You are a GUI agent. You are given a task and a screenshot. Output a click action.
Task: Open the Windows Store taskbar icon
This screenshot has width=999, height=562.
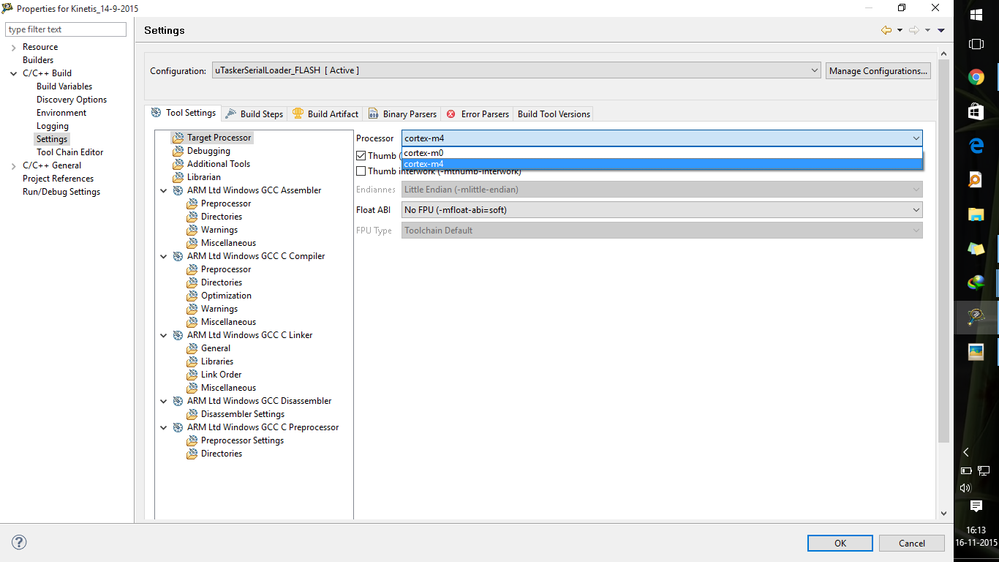(x=975, y=112)
